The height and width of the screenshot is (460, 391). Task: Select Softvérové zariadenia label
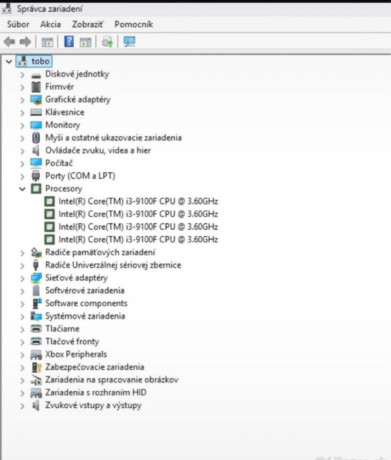pos(85,291)
